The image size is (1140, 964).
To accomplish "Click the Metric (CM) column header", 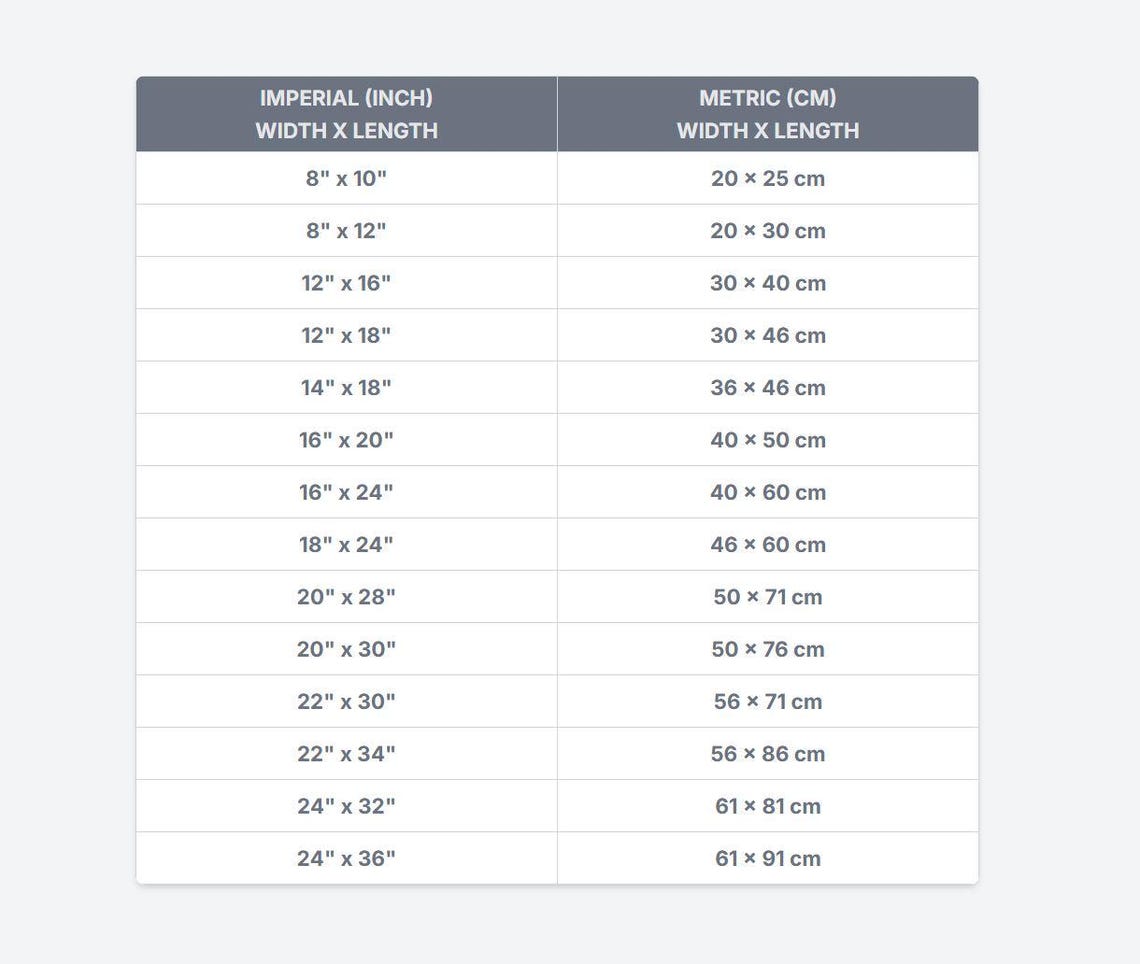I will (x=768, y=114).
